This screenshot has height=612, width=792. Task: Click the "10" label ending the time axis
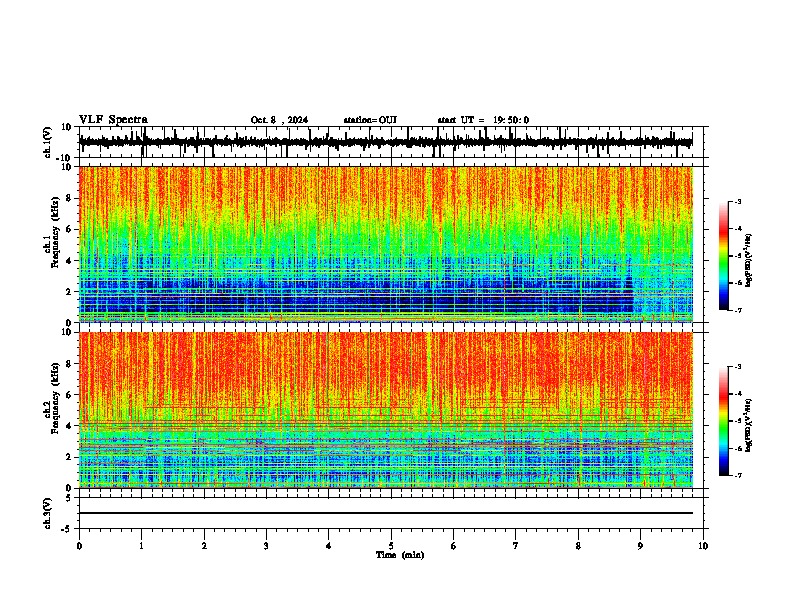[703, 546]
